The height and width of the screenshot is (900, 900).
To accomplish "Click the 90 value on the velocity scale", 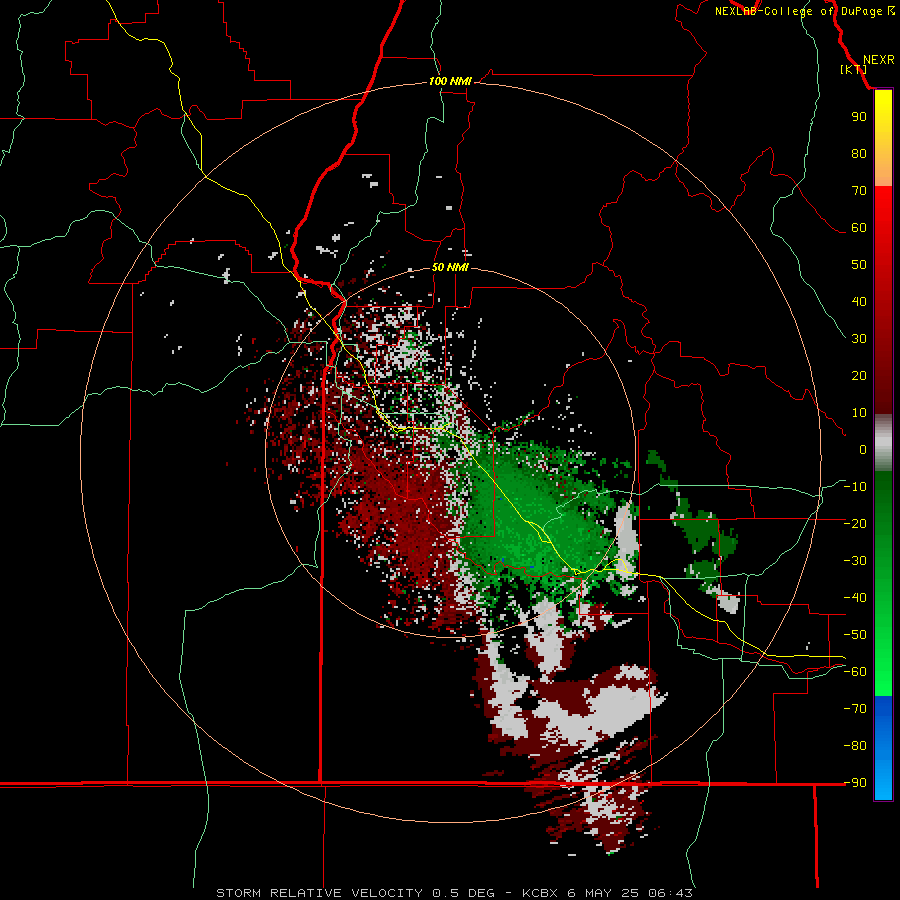I will pos(859,117).
